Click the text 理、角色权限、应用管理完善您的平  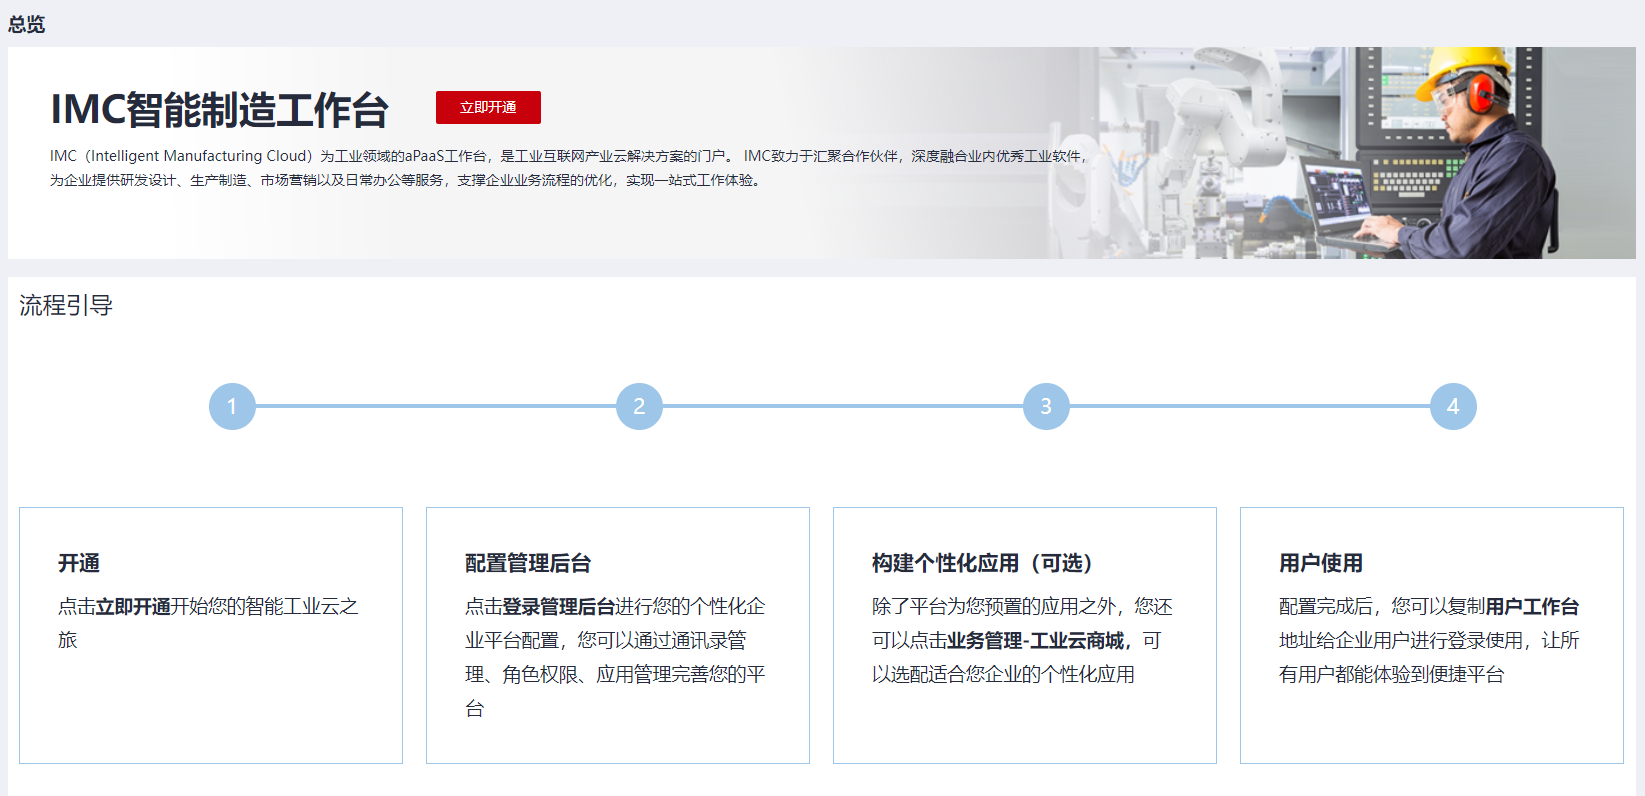[615, 675]
